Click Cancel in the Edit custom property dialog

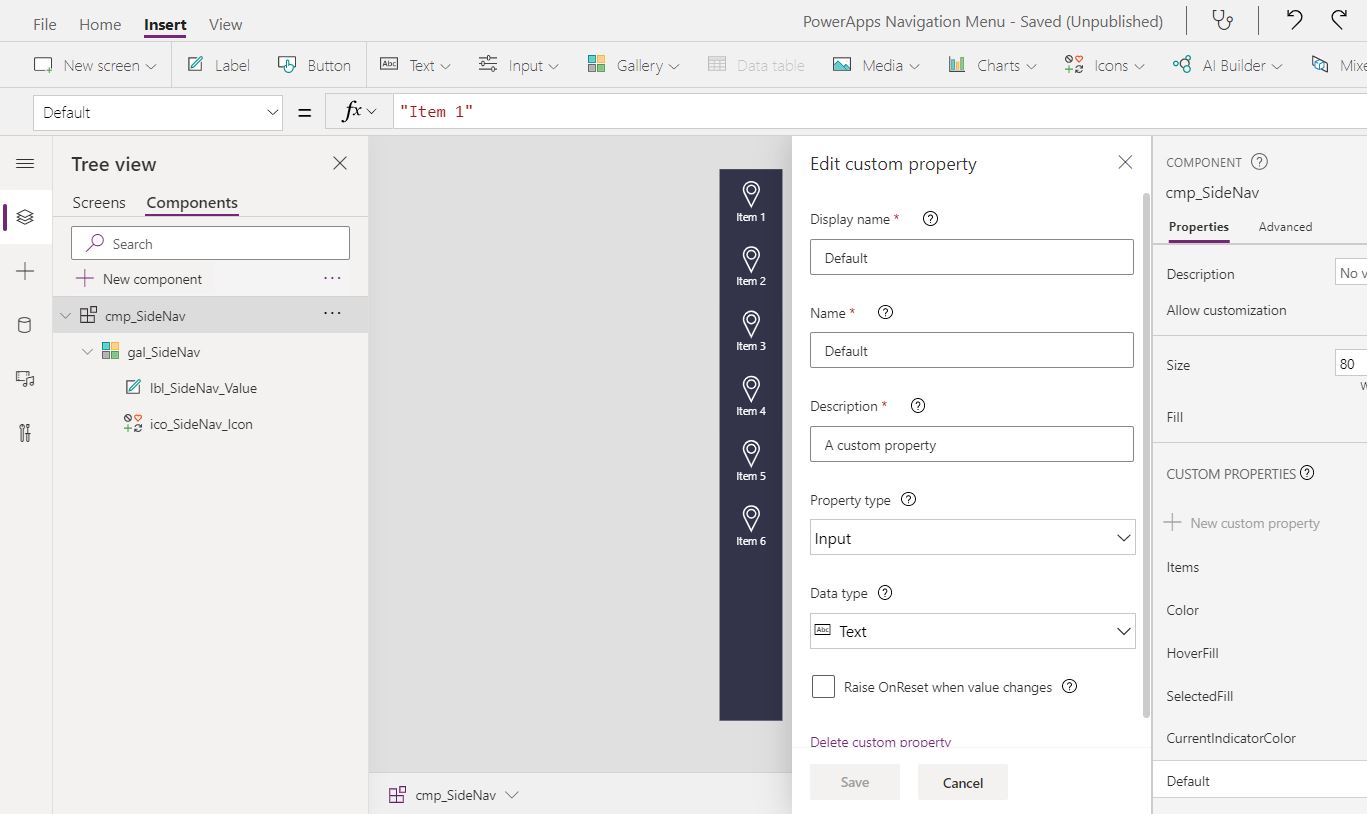961,783
